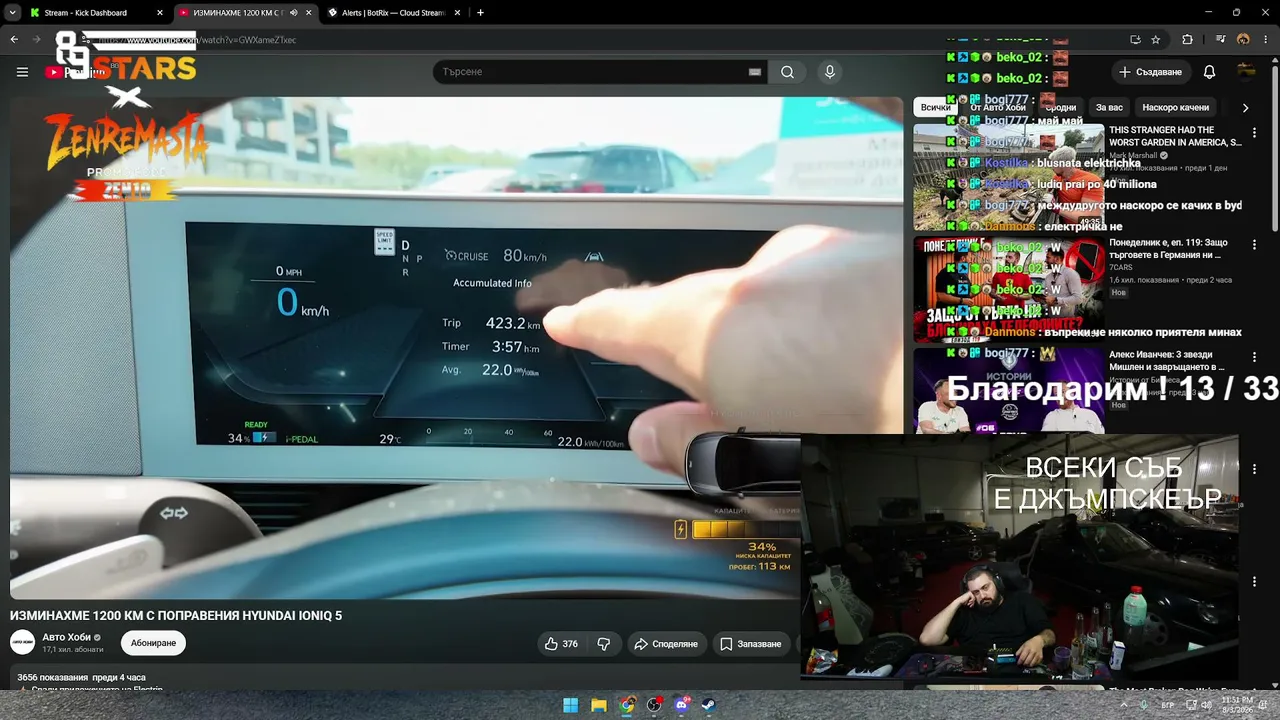1280x720 pixels.
Task: Open the YouTube account avatar menu
Action: tap(1246, 71)
